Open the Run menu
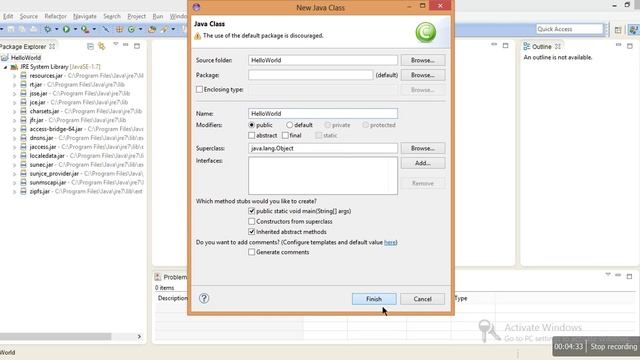 click(158, 16)
